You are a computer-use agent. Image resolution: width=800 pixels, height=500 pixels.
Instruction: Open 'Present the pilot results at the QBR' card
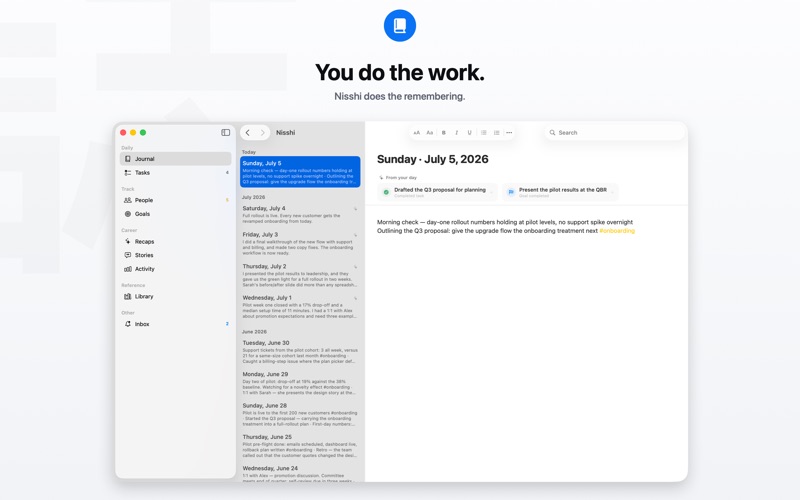pos(560,192)
